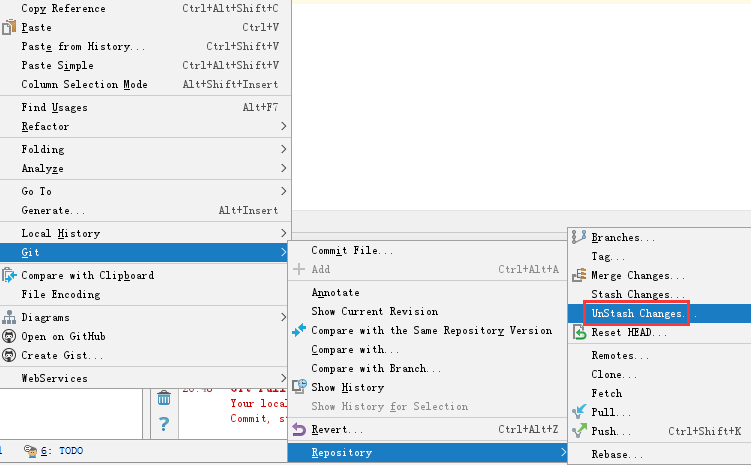The height and width of the screenshot is (465, 751).
Task: Click the question mark help icon
Action: pyautogui.click(x=164, y=425)
